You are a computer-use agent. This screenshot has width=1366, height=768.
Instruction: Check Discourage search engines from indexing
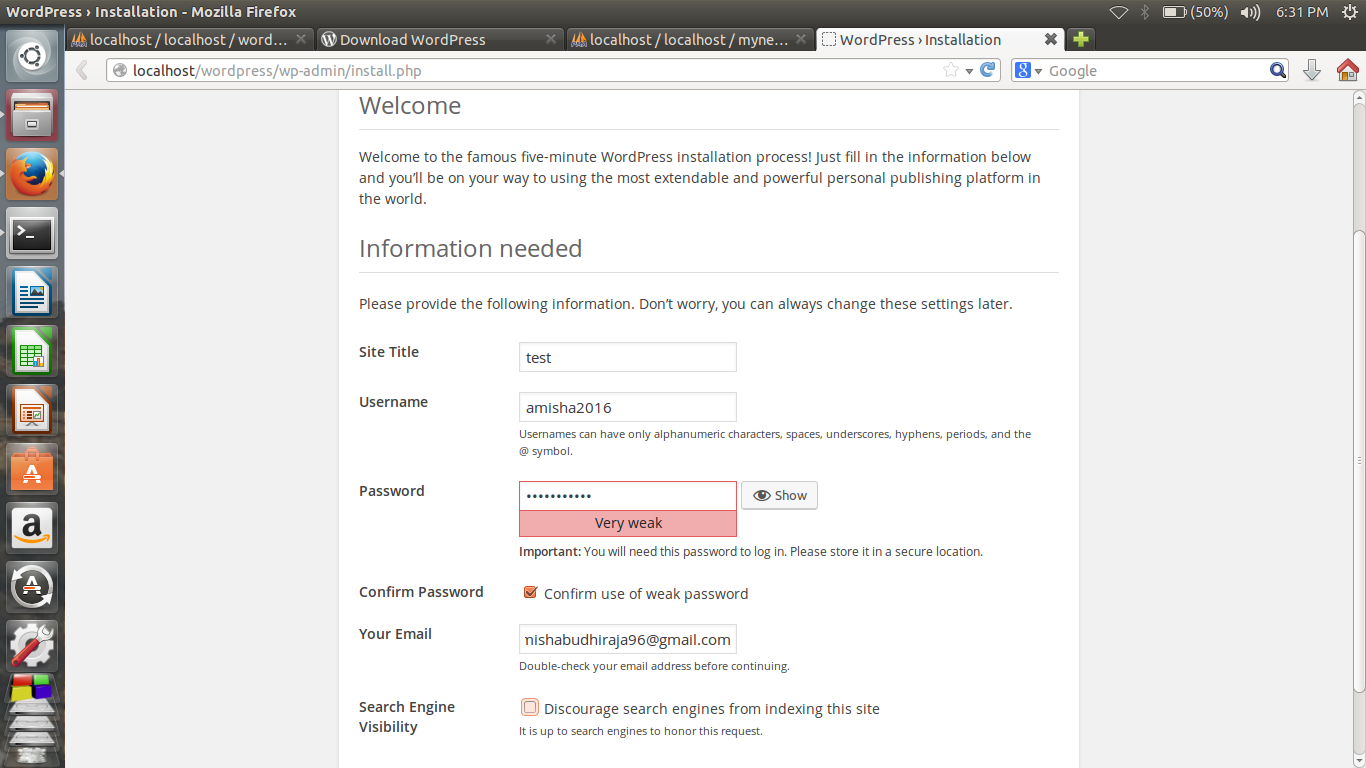530,707
